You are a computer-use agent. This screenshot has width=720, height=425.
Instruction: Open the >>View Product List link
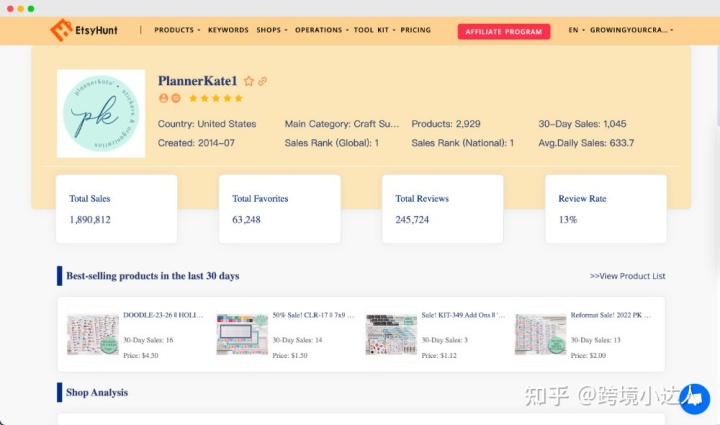627,276
